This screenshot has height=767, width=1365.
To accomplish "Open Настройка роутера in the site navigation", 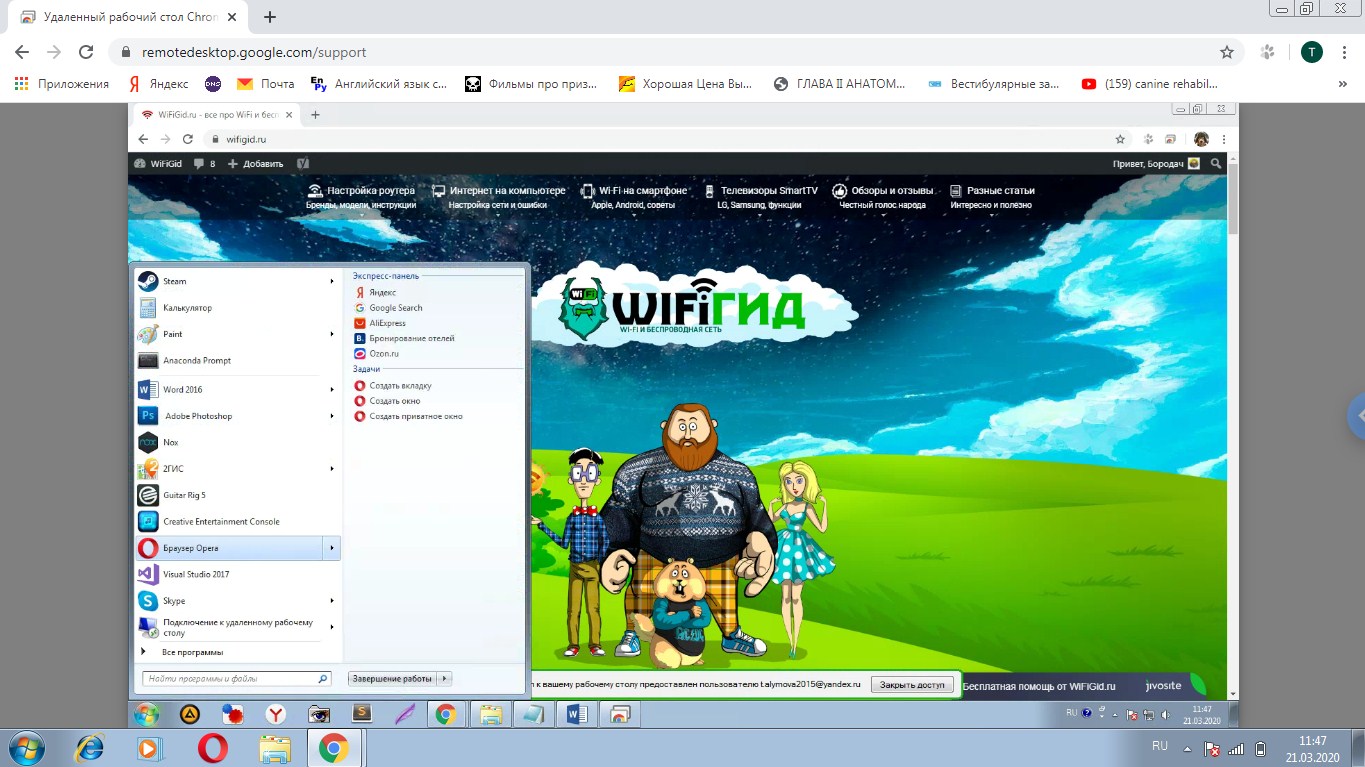I will (361, 196).
